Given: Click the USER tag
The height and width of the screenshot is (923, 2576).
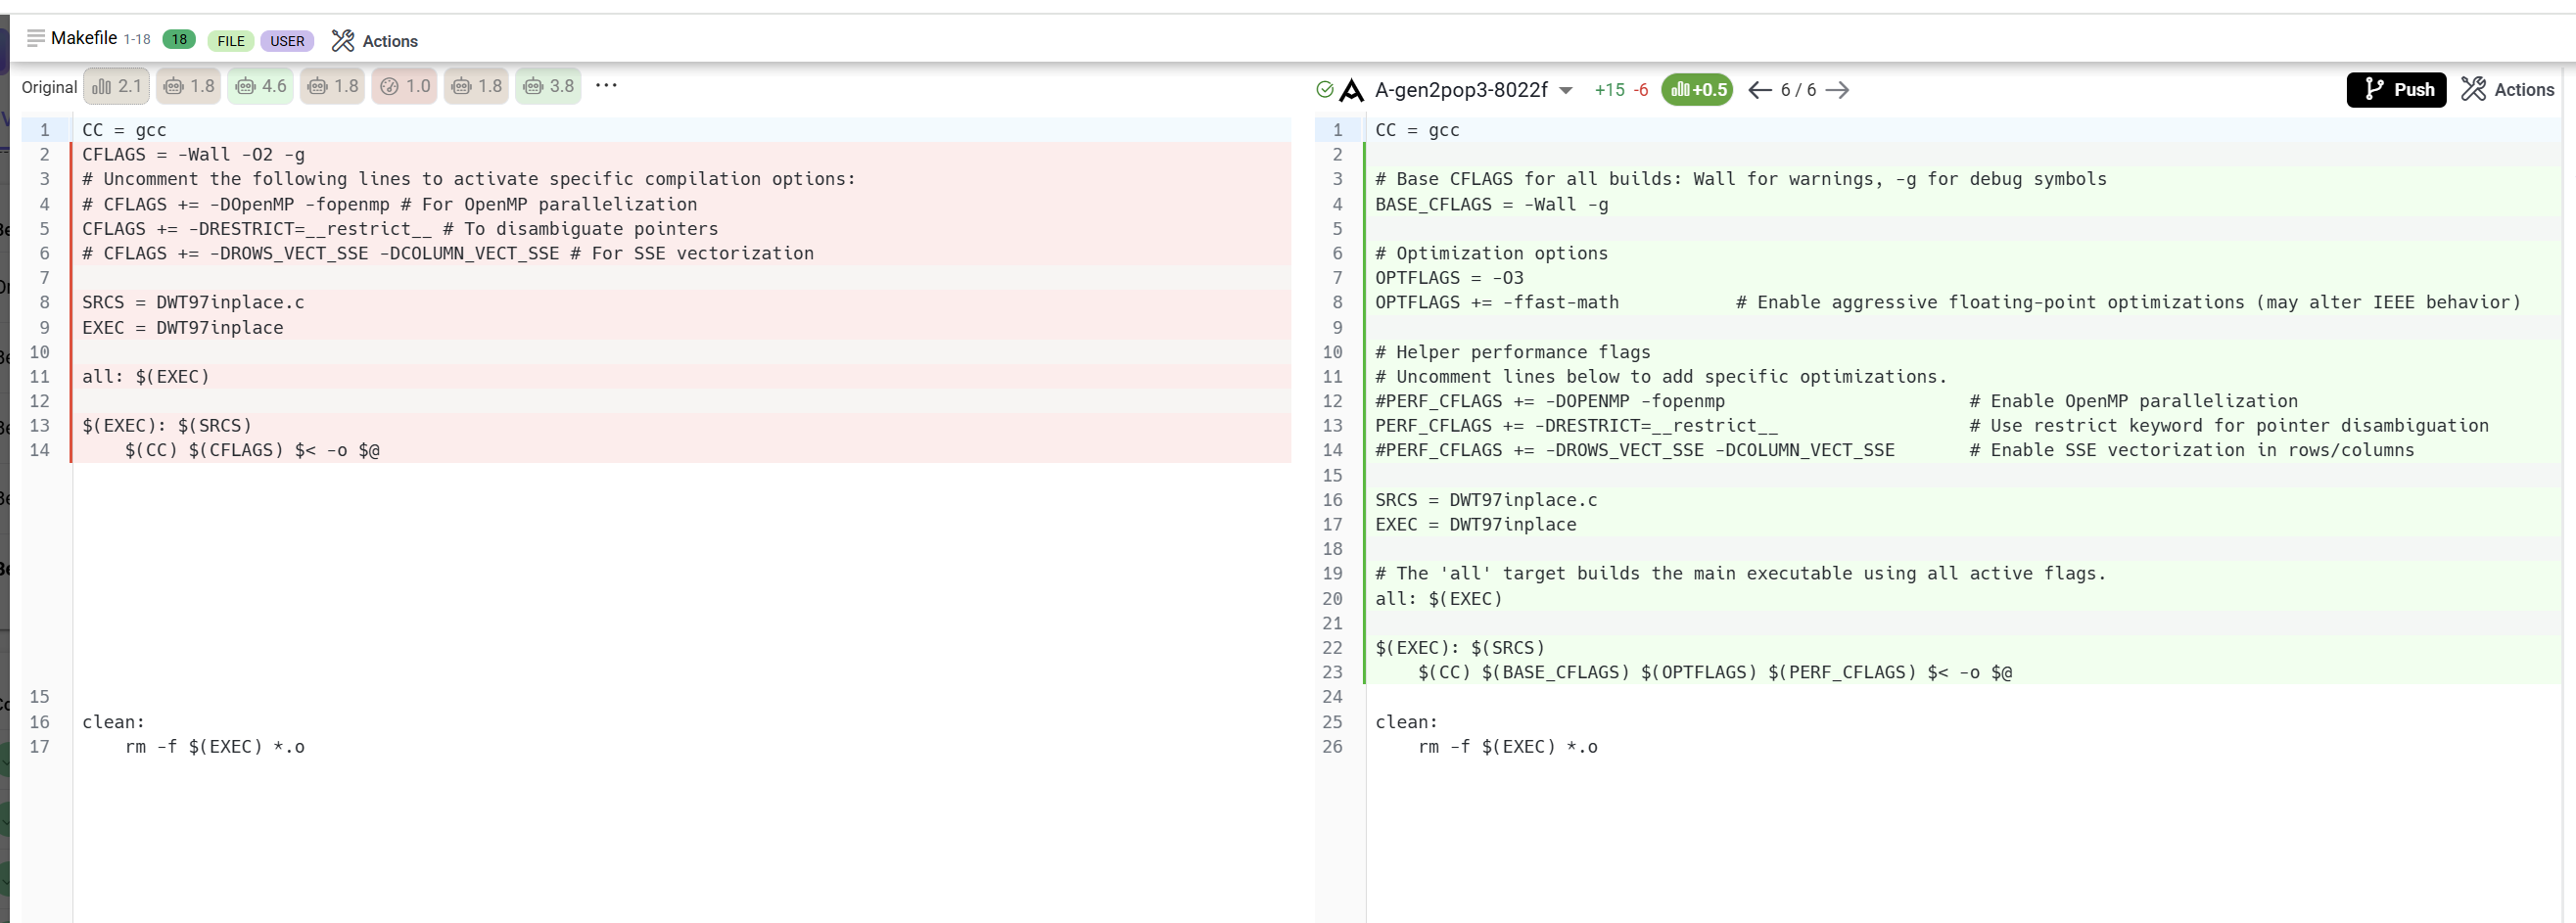Looking at the screenshot, I should pos(287,41).
